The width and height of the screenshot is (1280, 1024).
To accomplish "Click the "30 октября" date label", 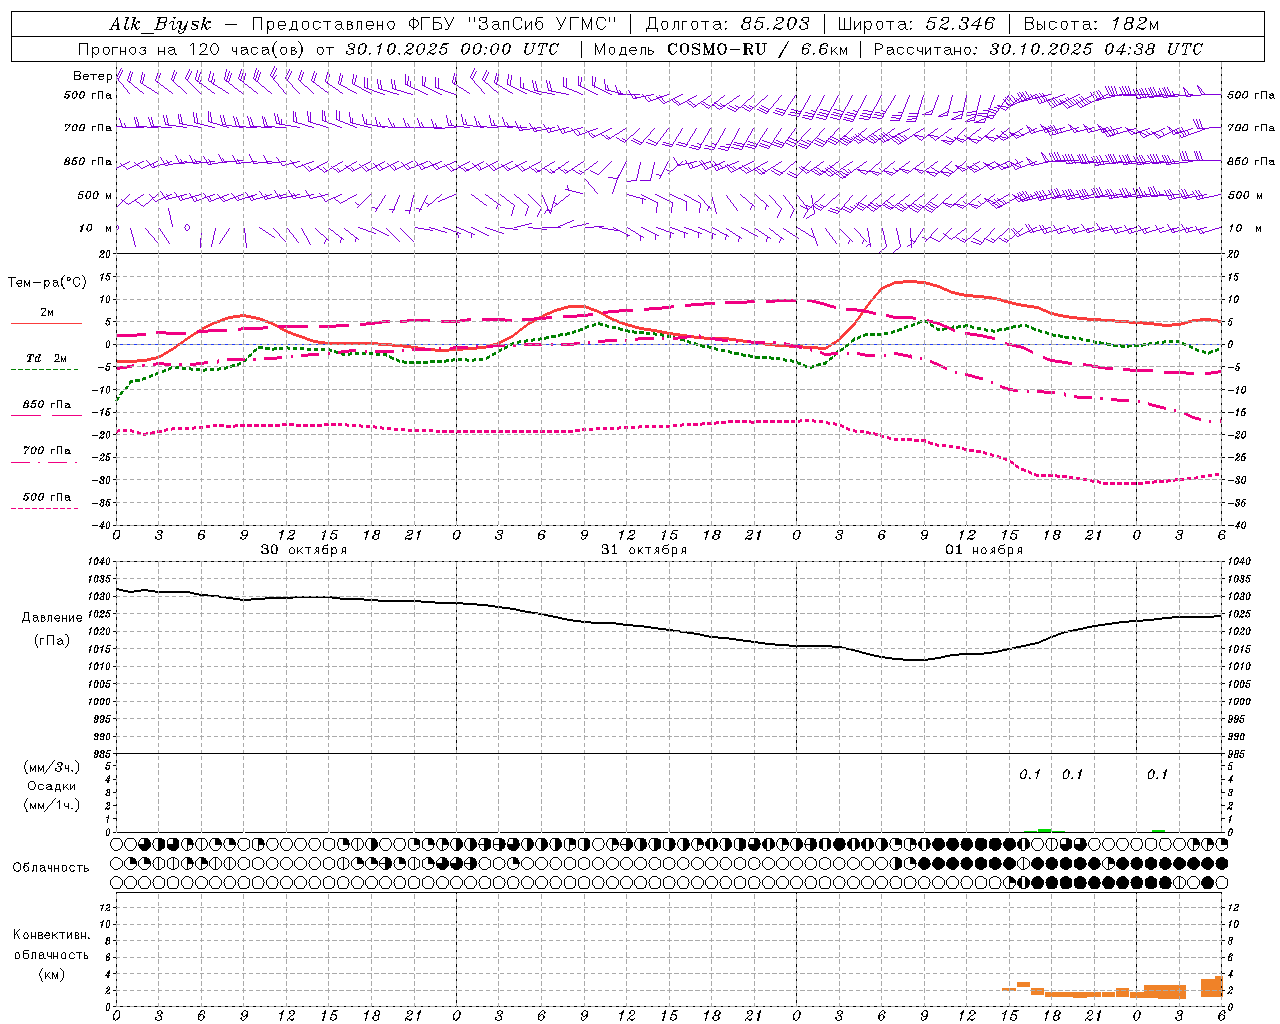I will [x=304, y=550].
